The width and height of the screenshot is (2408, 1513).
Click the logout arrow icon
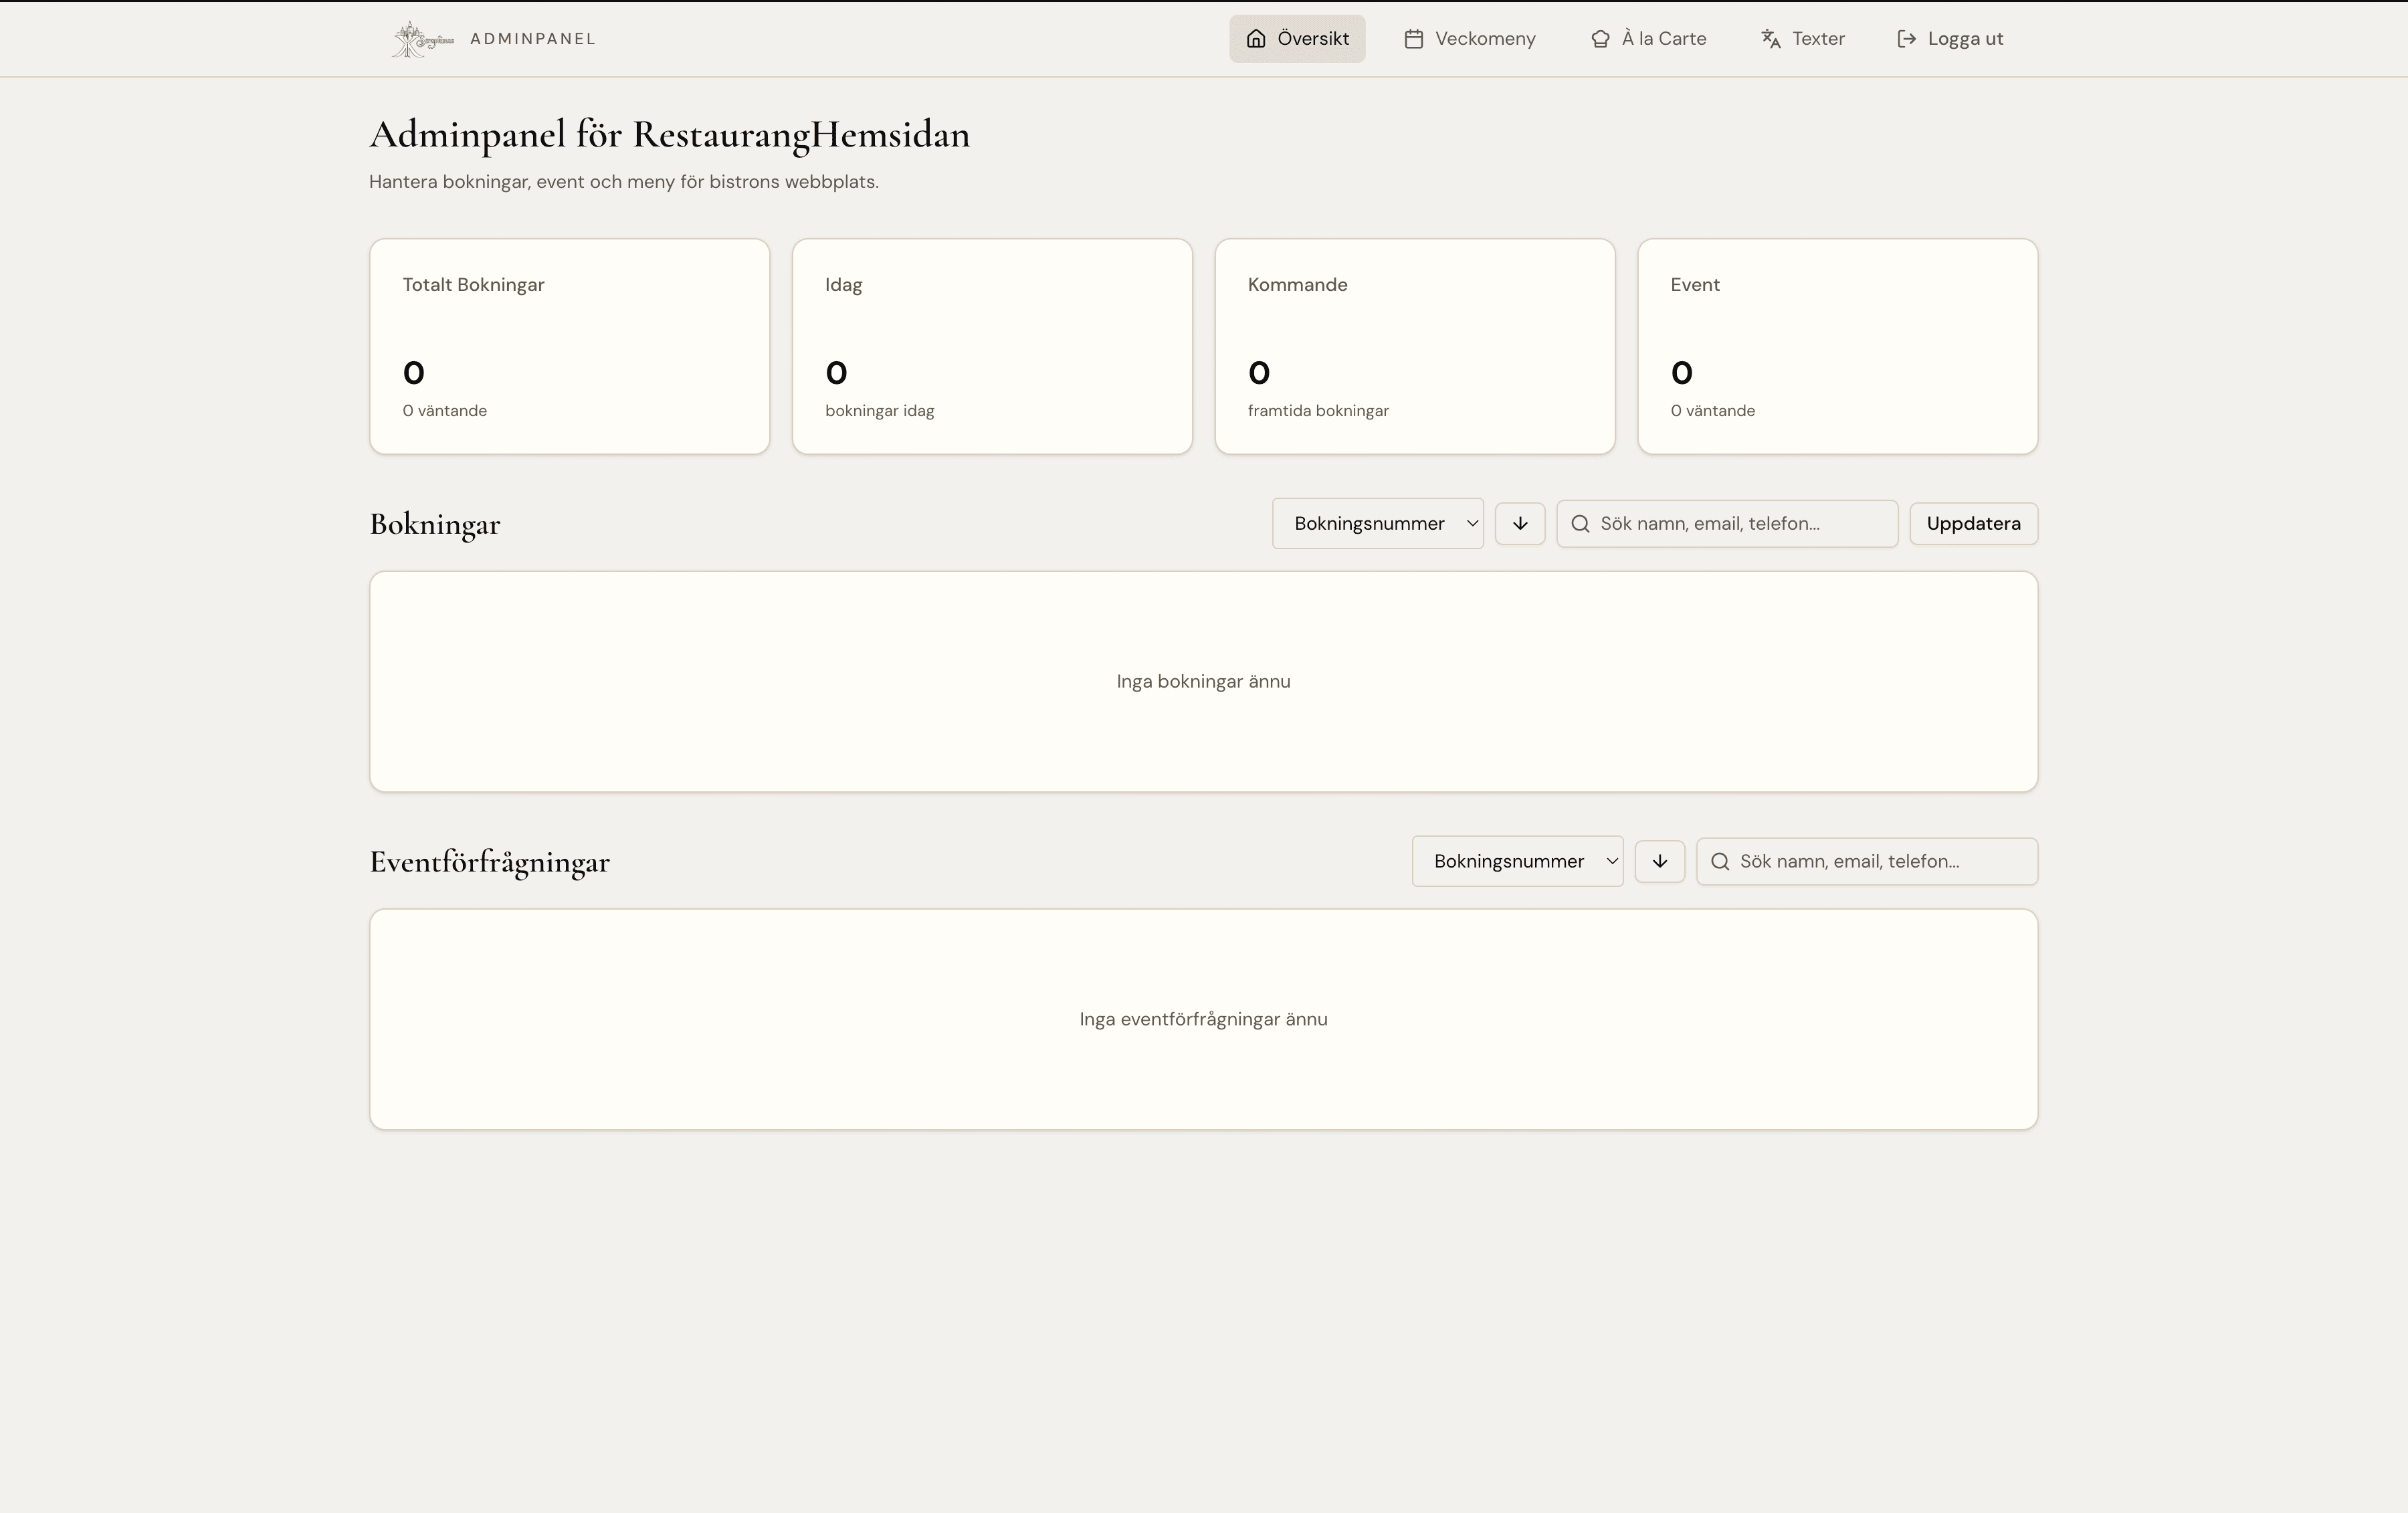pyautogui.click(x=1906, y=39)
